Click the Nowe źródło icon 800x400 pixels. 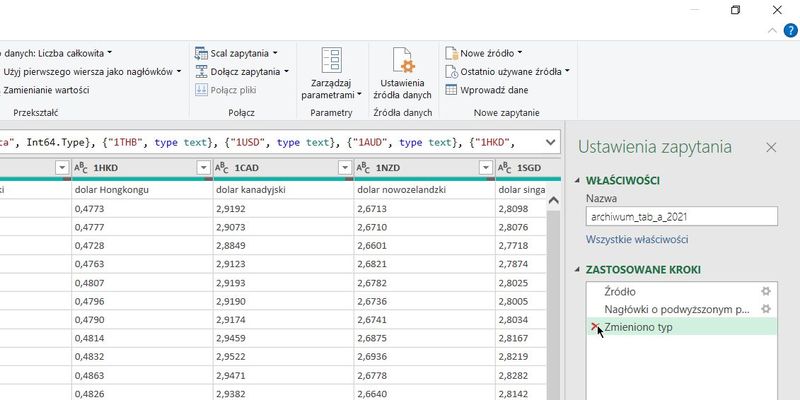point(451,53)
